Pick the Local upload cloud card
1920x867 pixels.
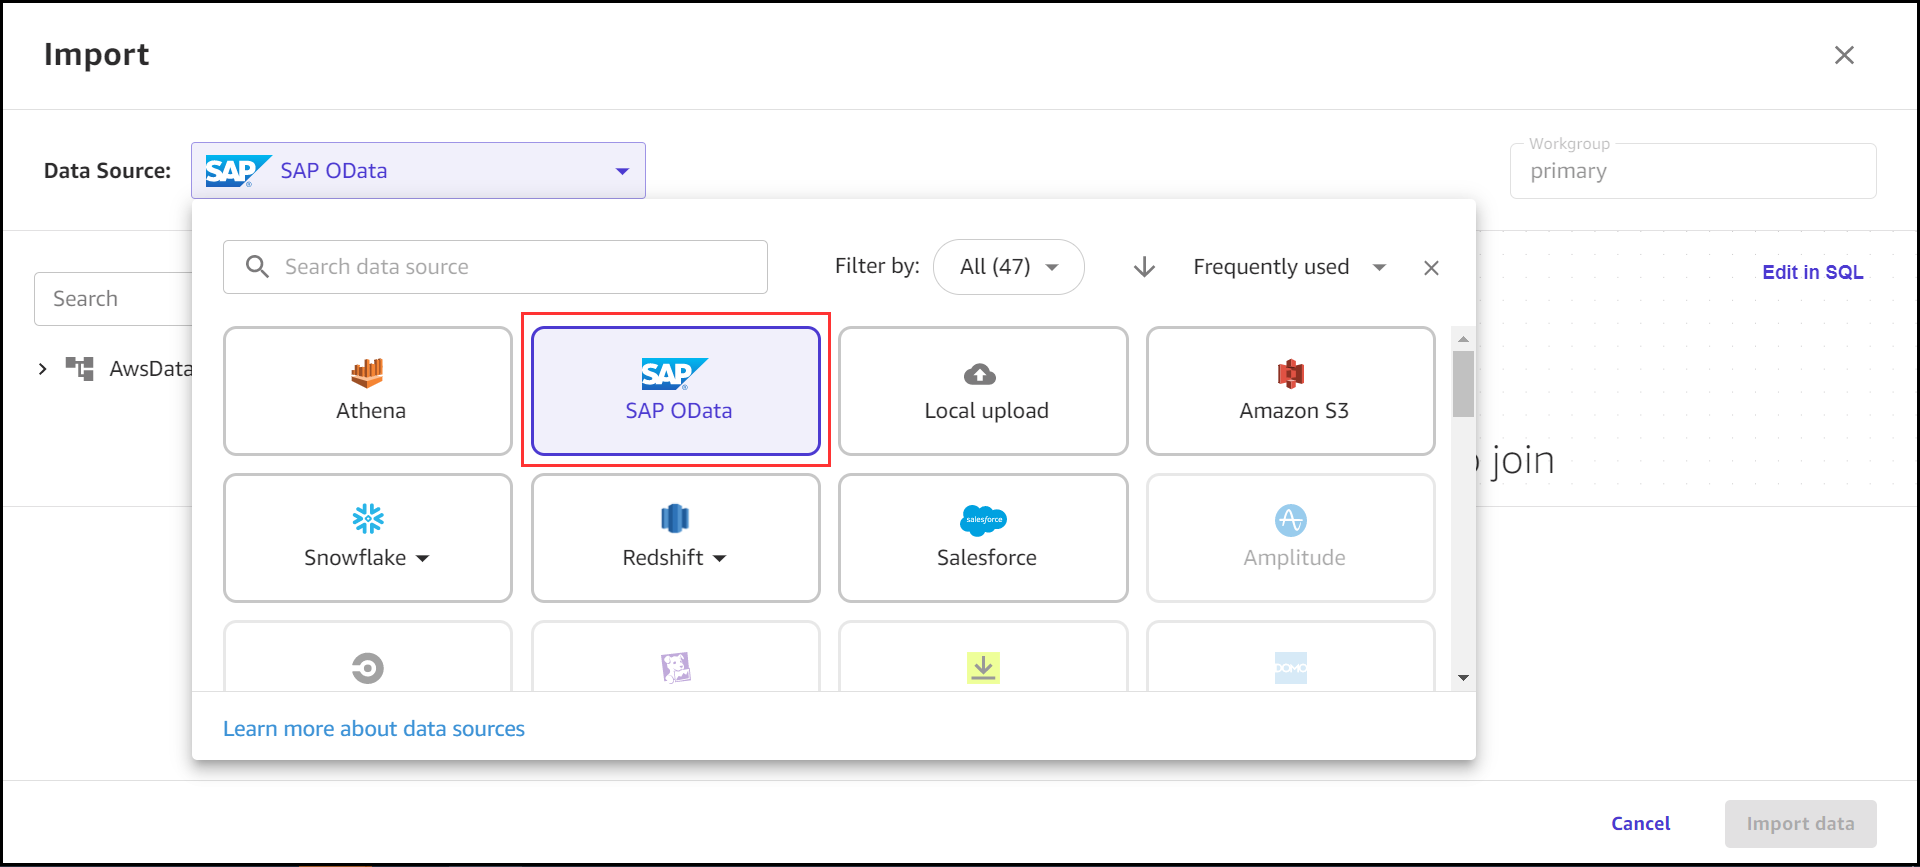point(983,391)
